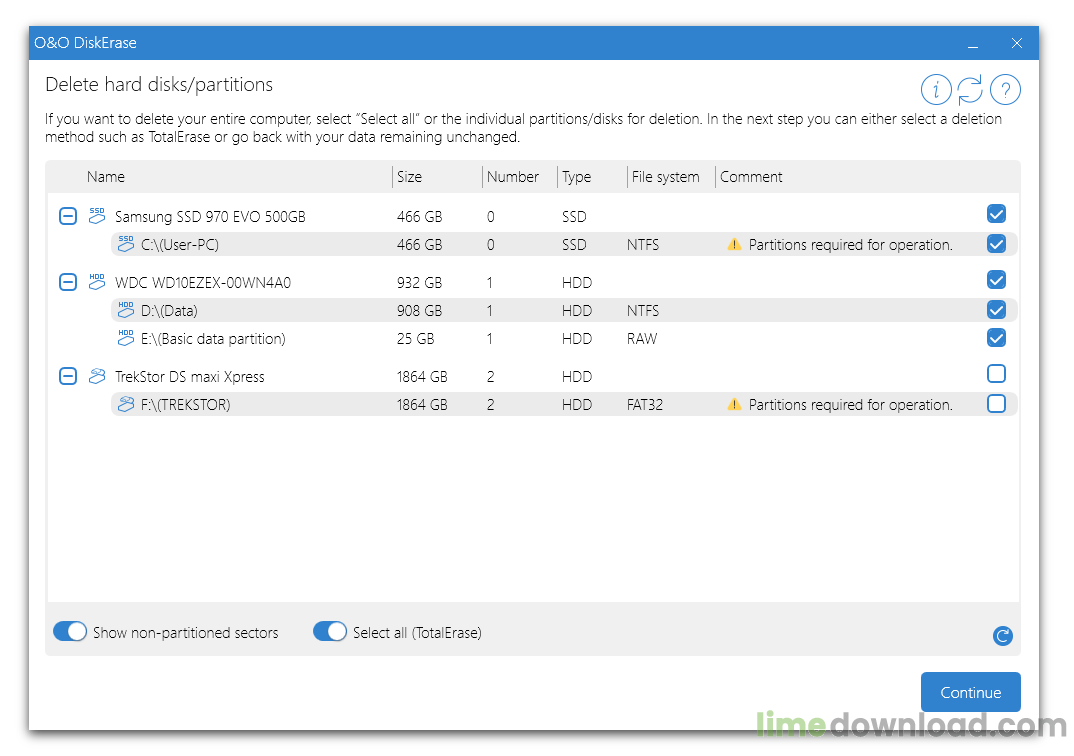Turn off Show non-partitioned sectors toggle
Screen dimensions: 1074x756
[70, 631]
